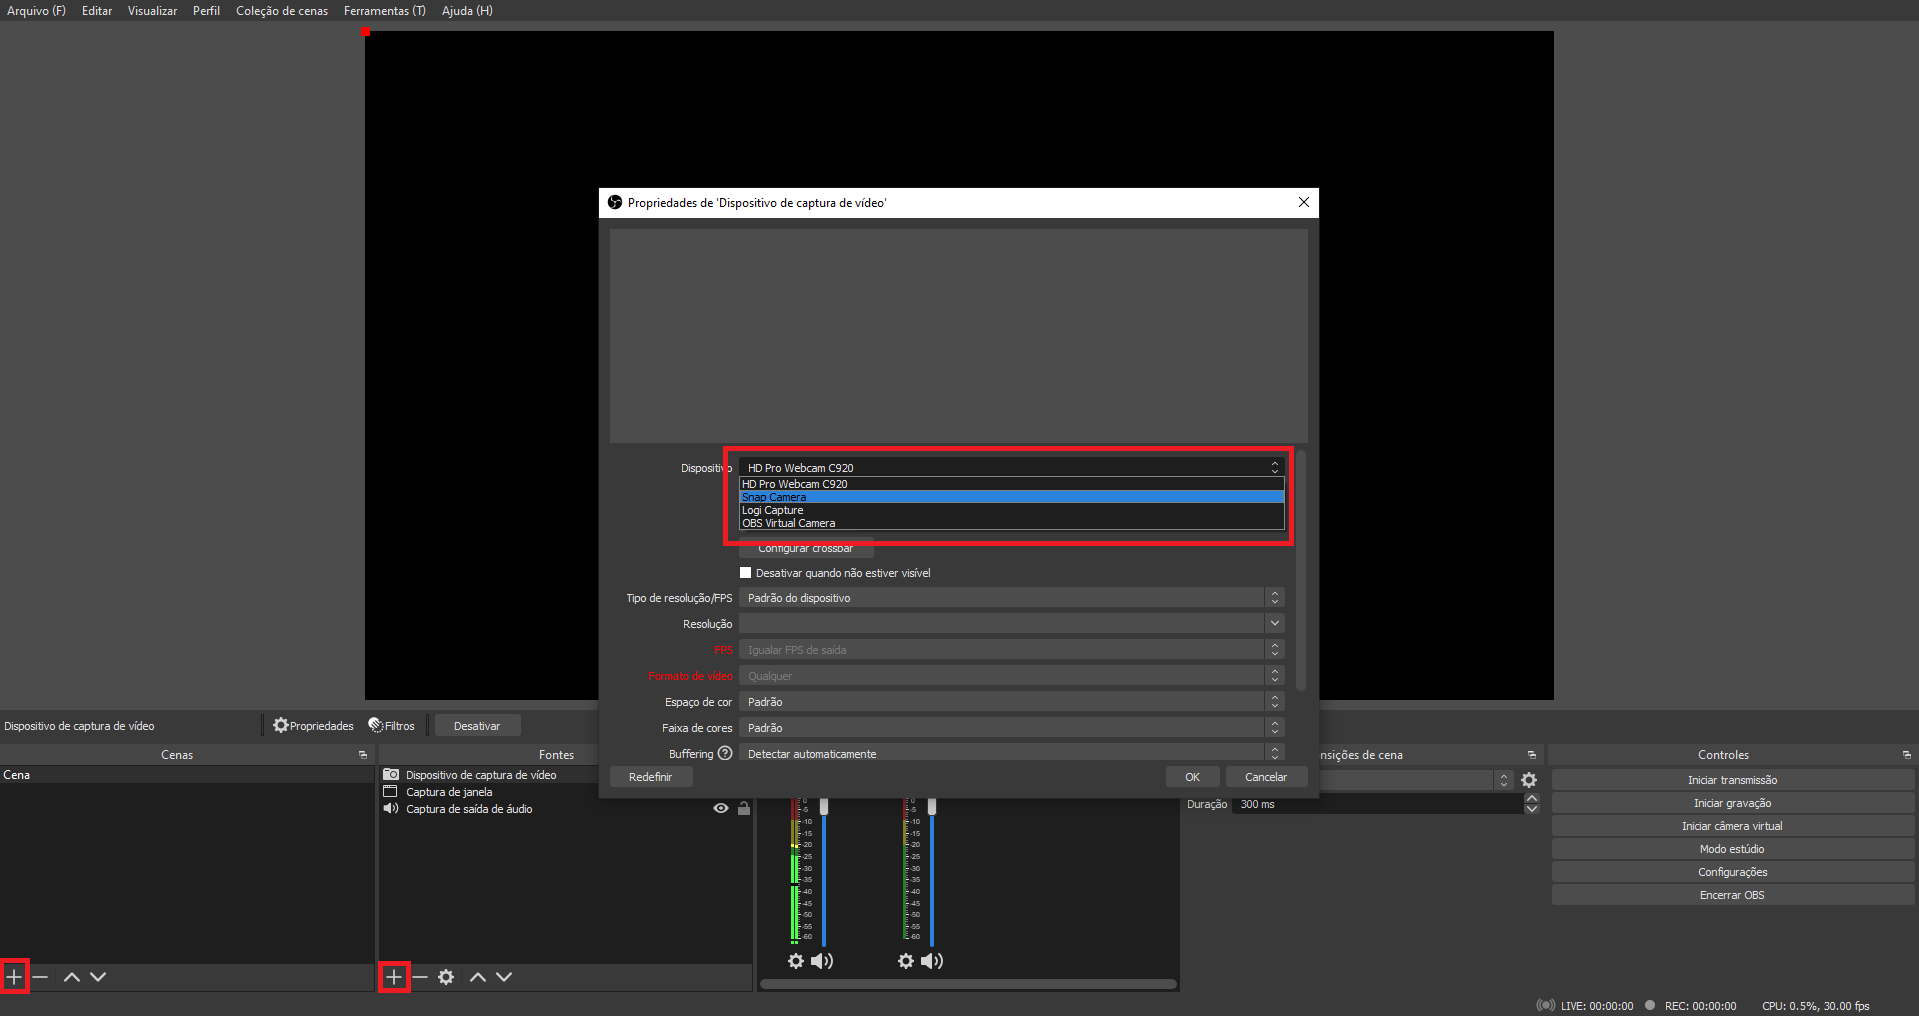The height and width of the screenshot is (1016, 1919).
Task: Open Filtros for the selected source
Action: pyautogui.click(x=391, y=726)
